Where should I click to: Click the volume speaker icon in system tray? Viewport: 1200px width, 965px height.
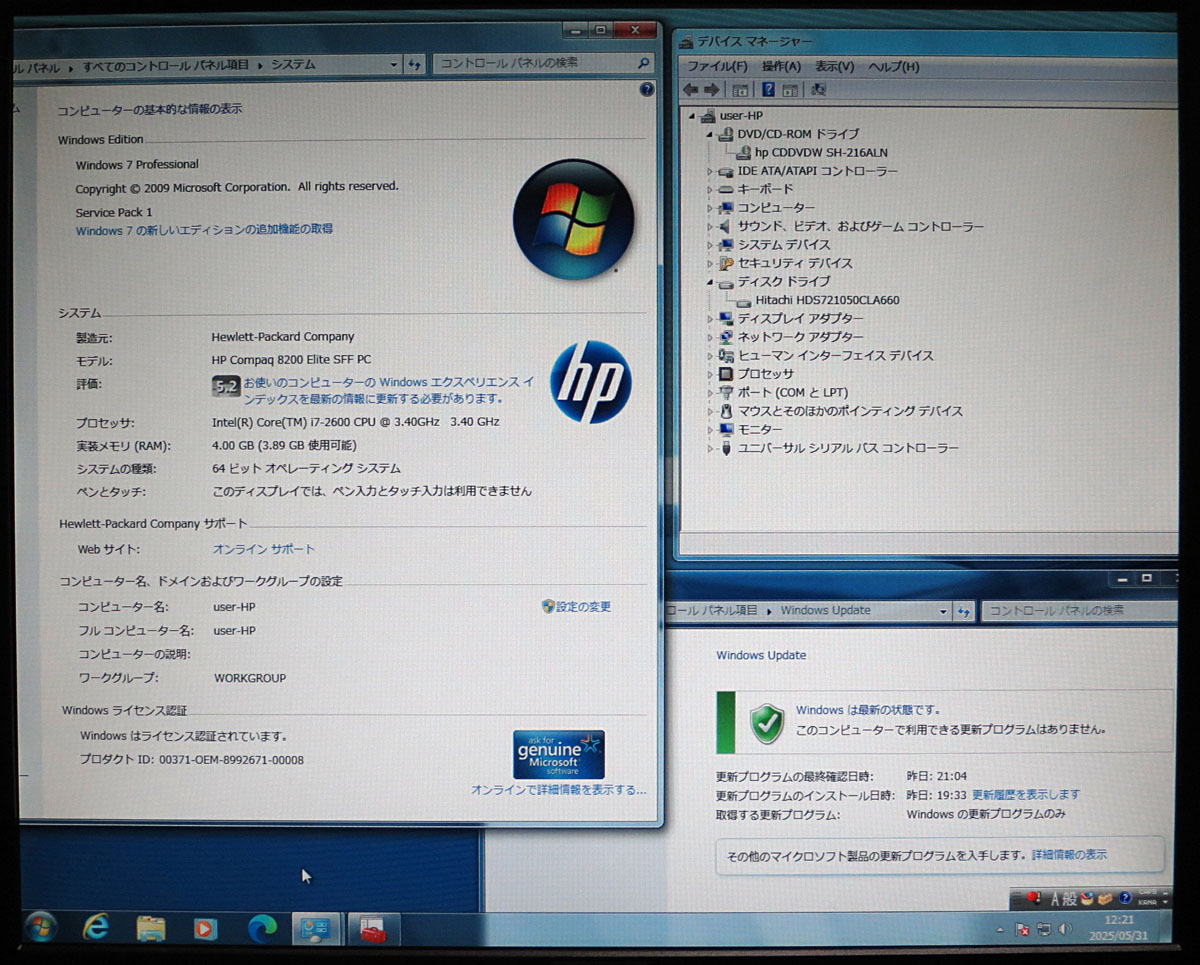pos(1066,929)
